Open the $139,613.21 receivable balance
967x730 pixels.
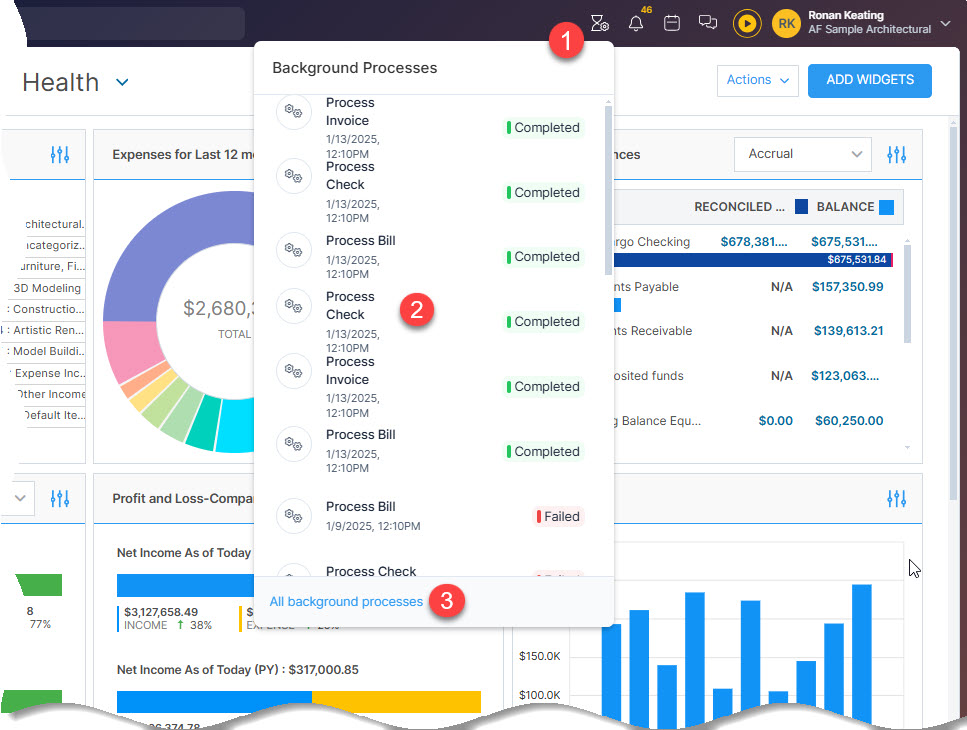click(x=849, y=331)
